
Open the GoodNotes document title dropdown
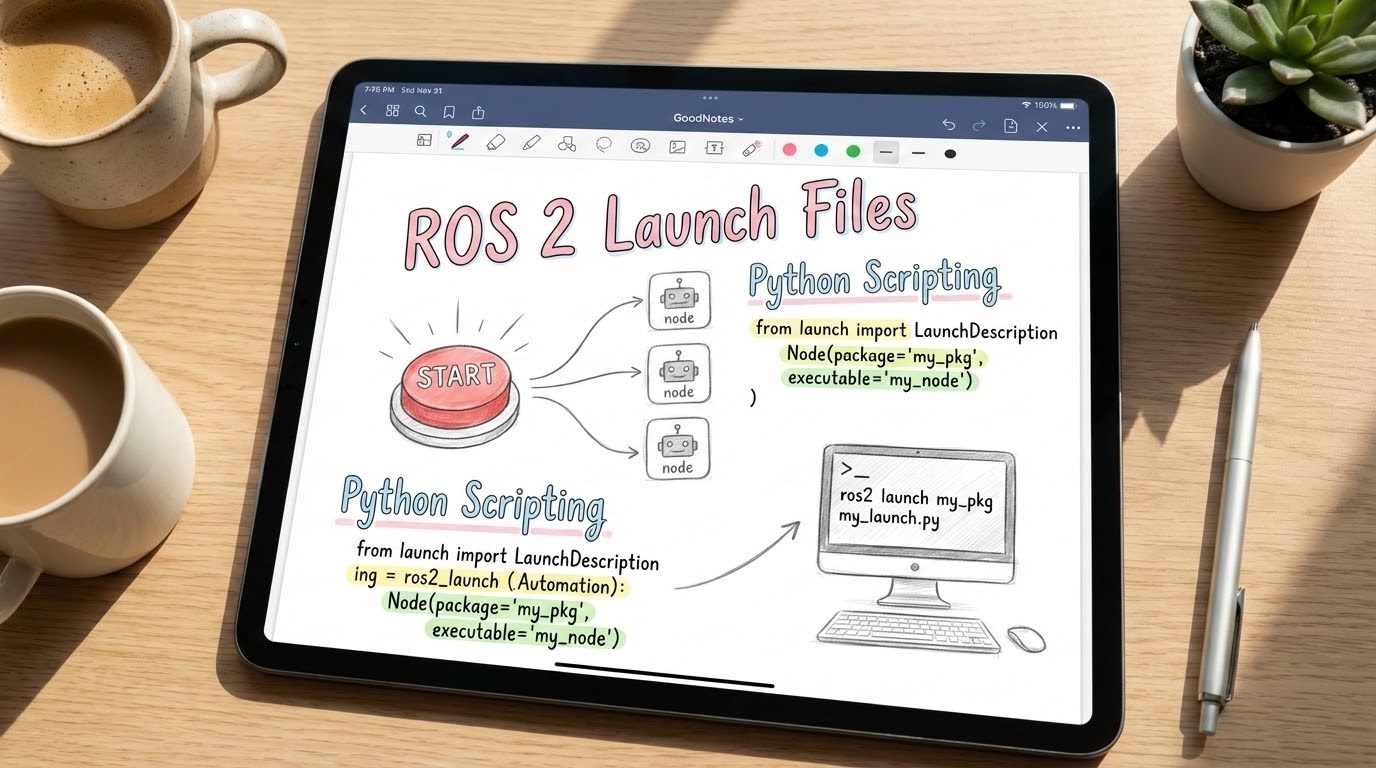709,118
